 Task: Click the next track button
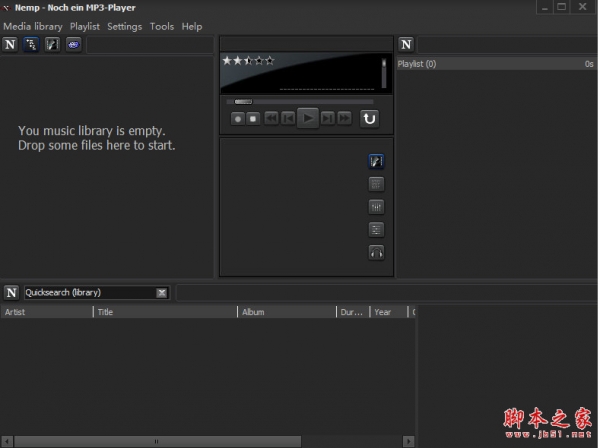[328, 118]
